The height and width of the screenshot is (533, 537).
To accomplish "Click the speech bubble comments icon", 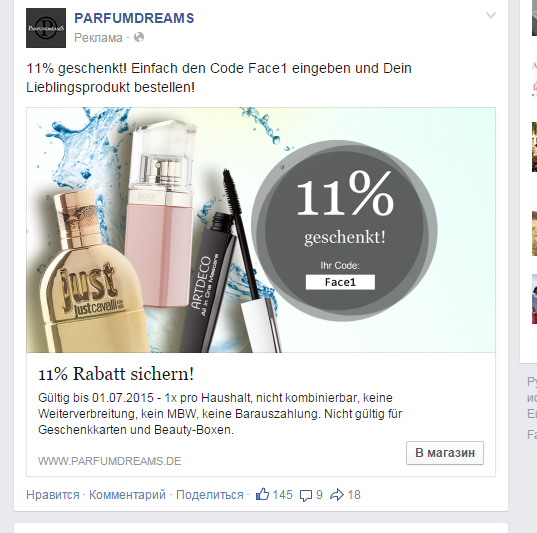I will pyautogui.click(x=306, y=495).
